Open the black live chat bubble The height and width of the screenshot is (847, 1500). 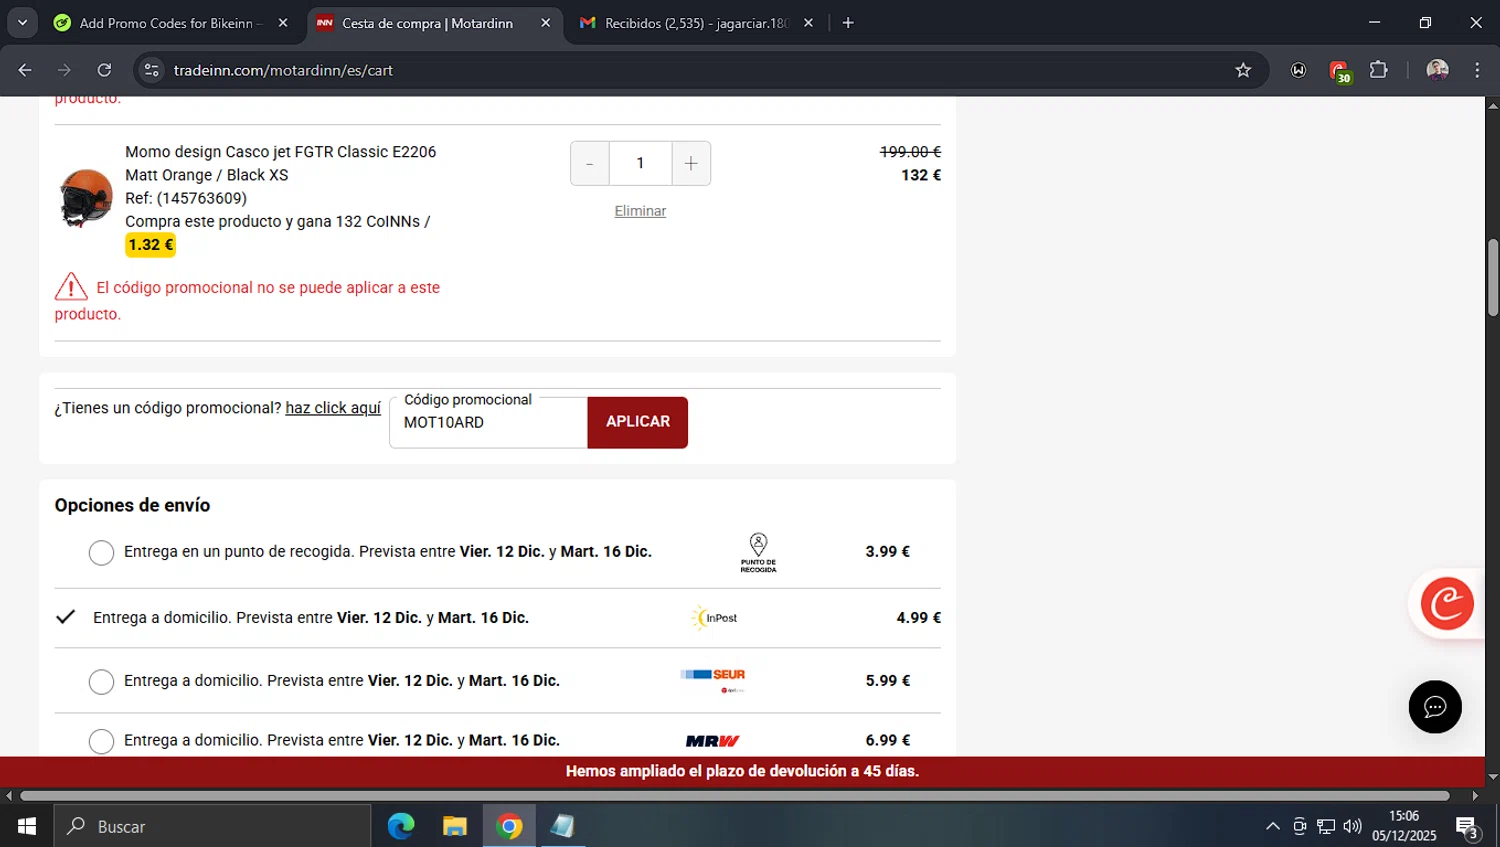pos(1435,707)
